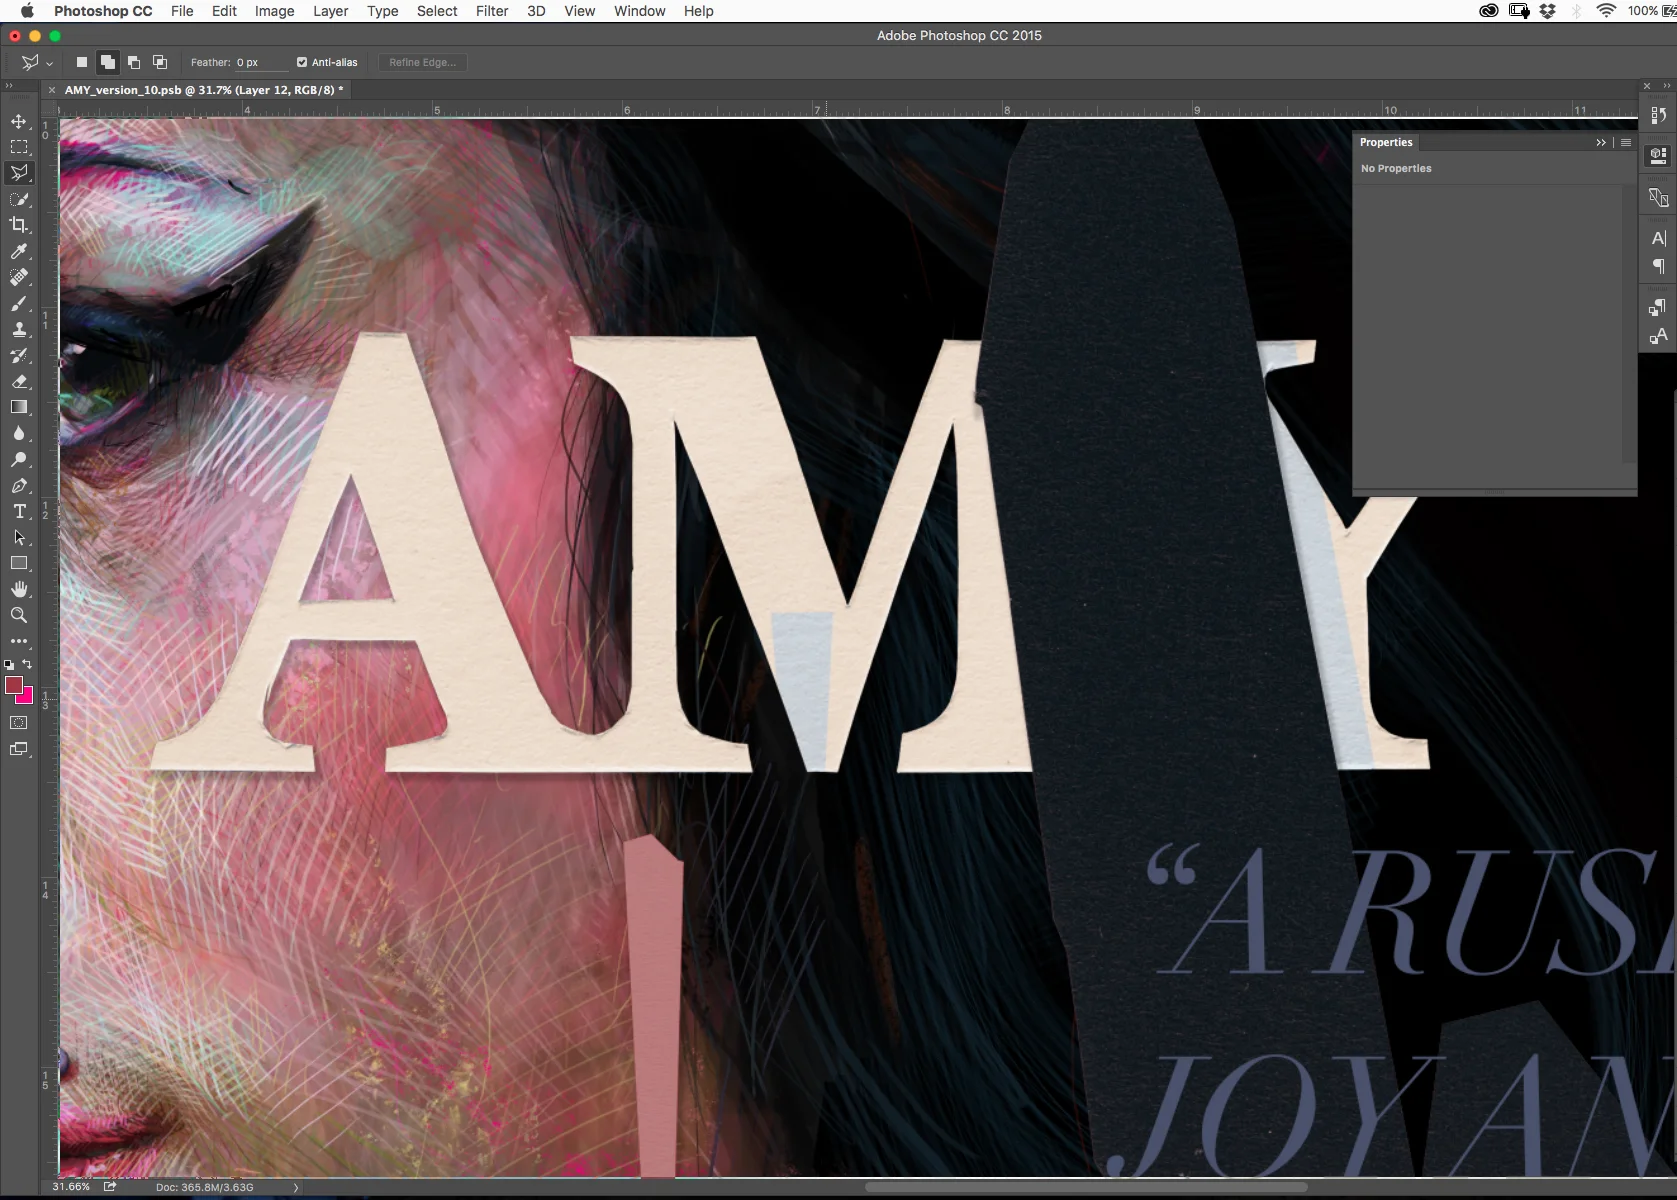Choose Add to selection mode

pos(108,62)
